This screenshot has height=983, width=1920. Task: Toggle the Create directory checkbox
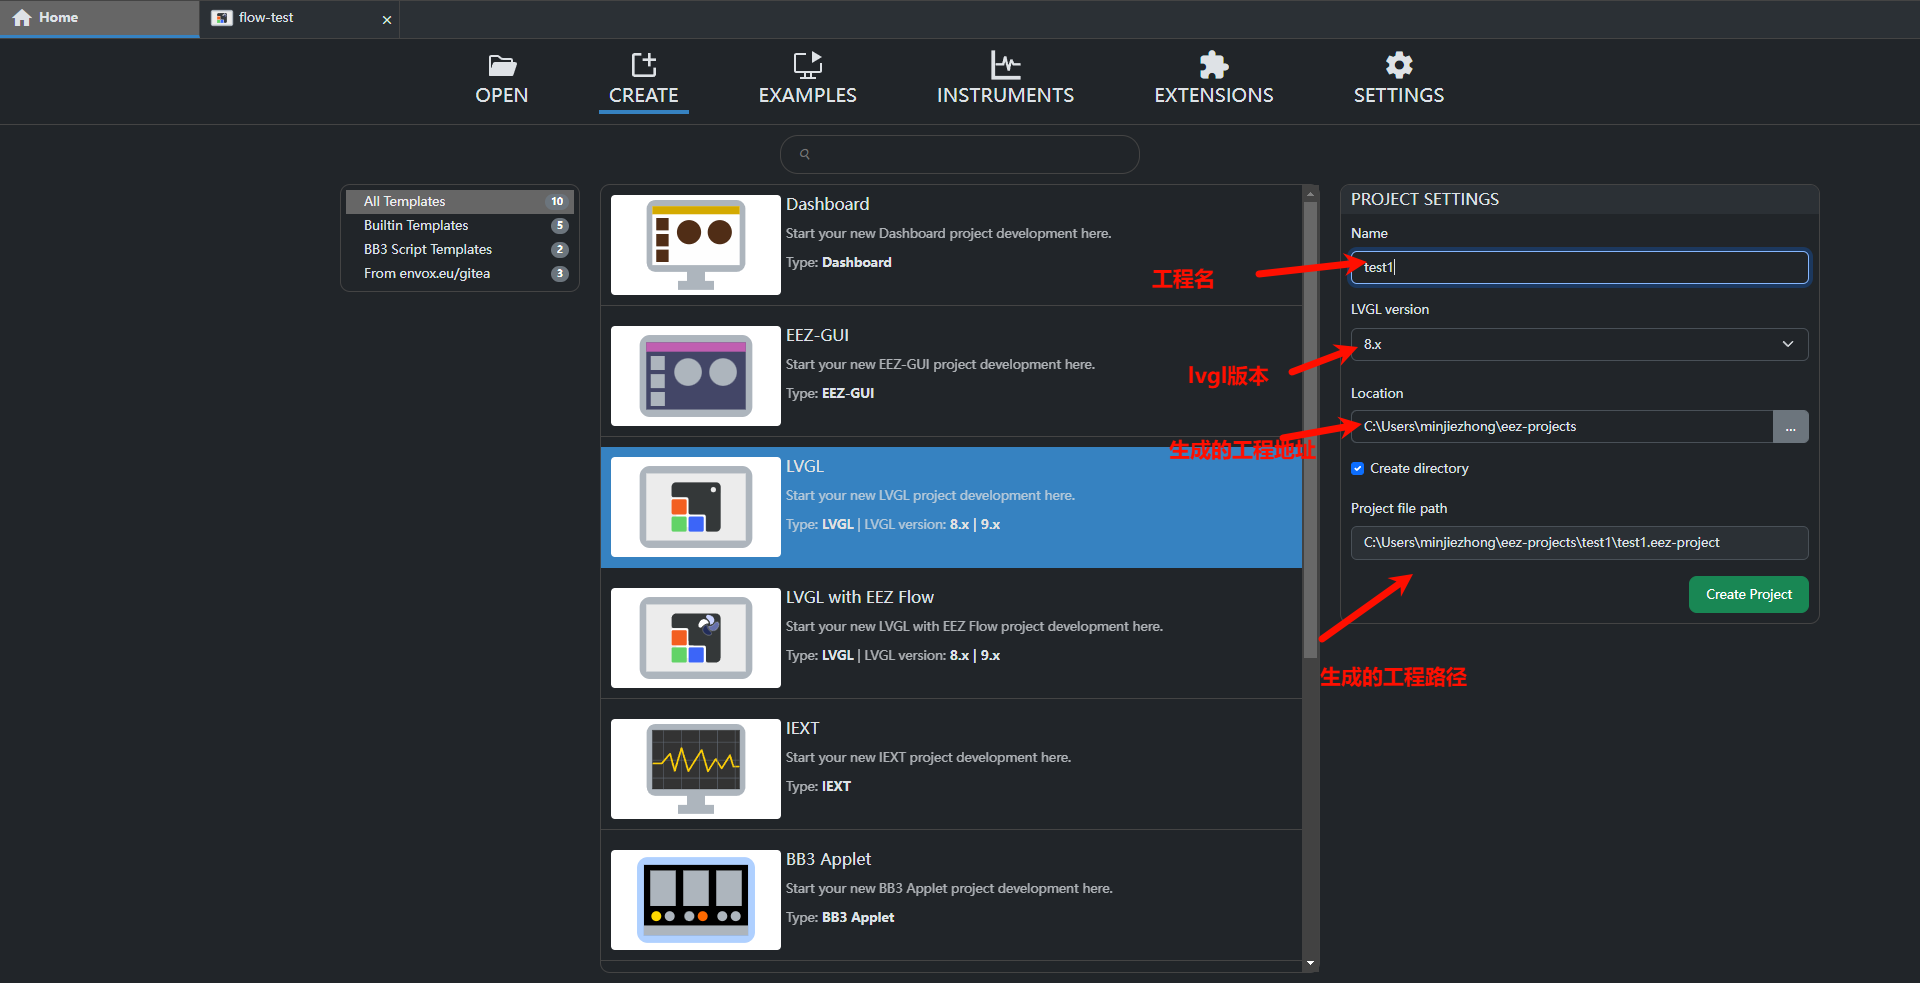click(x=1357, y=468)
